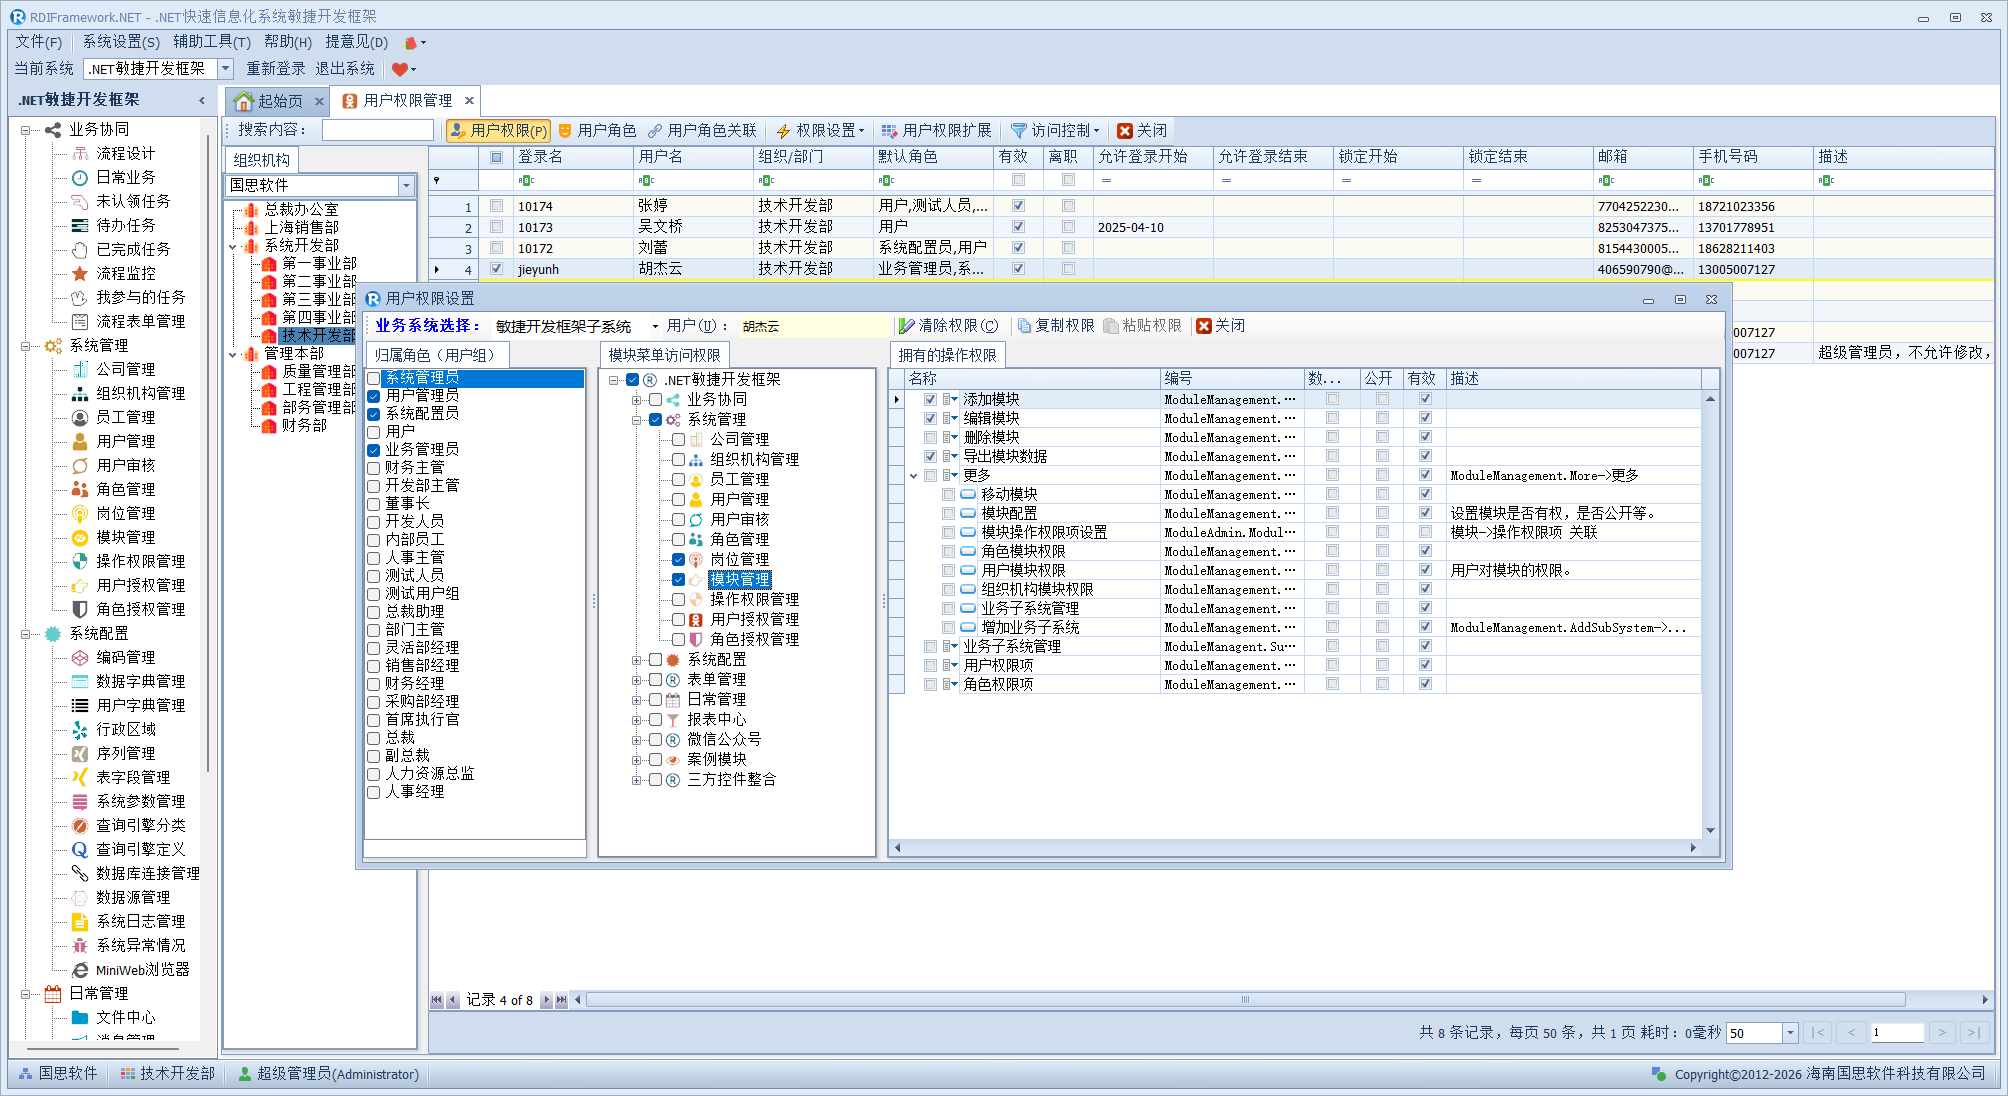Open the page size 50 dropdown

point(1790,1033)
